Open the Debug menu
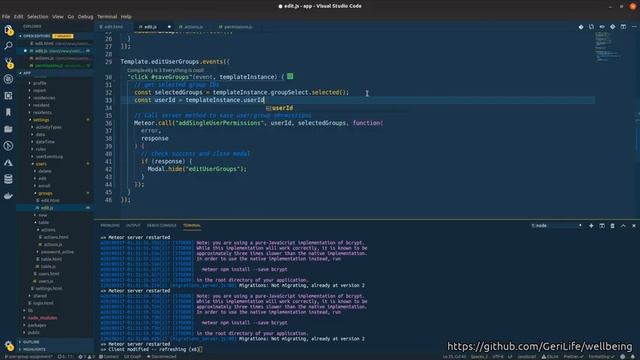This screenshot has height=360, width=640. click(85, 17)
